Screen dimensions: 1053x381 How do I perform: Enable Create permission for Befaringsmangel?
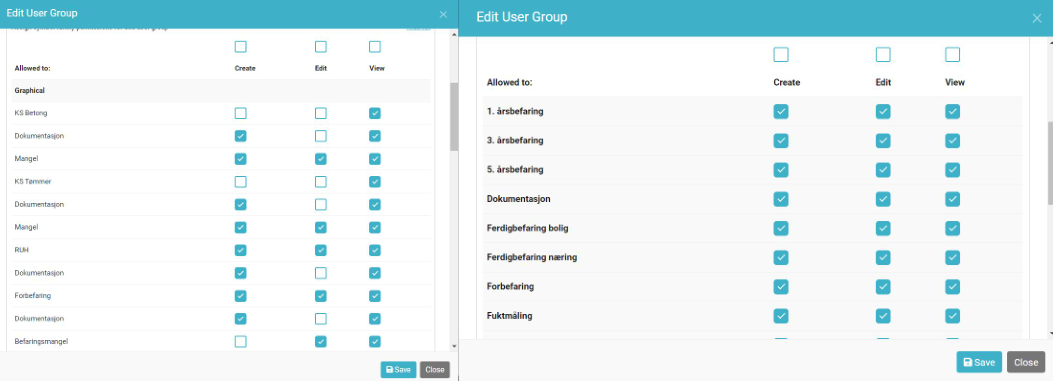click(x=240, y=341)
